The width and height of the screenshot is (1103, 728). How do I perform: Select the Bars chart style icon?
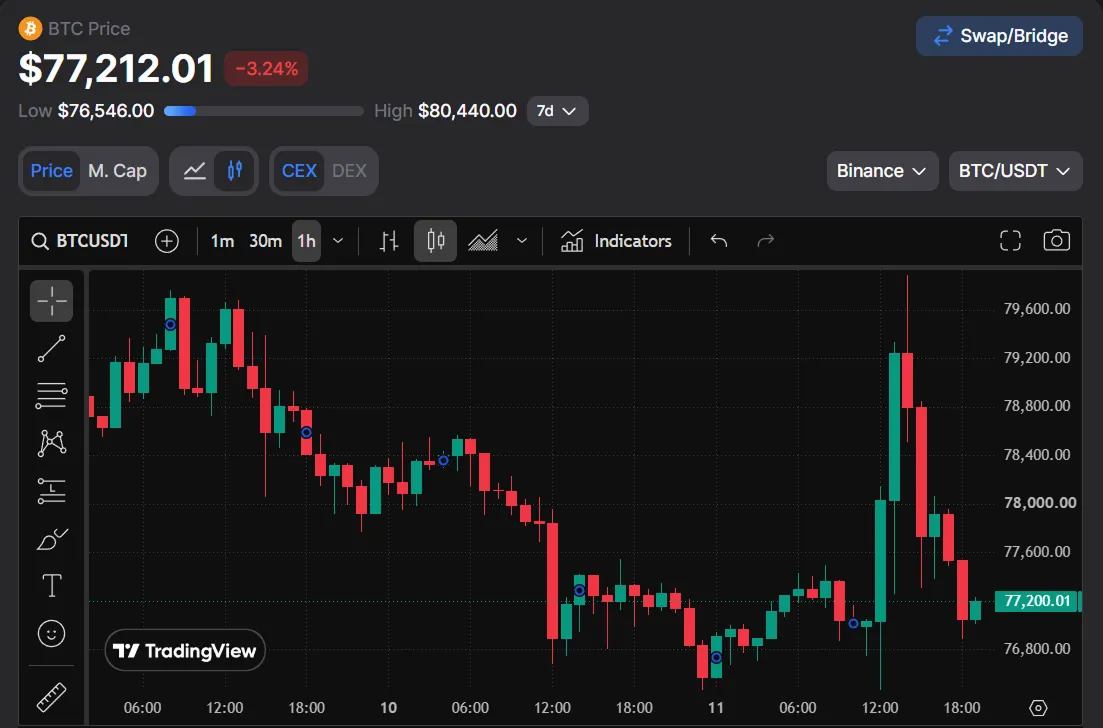(389, 241)
